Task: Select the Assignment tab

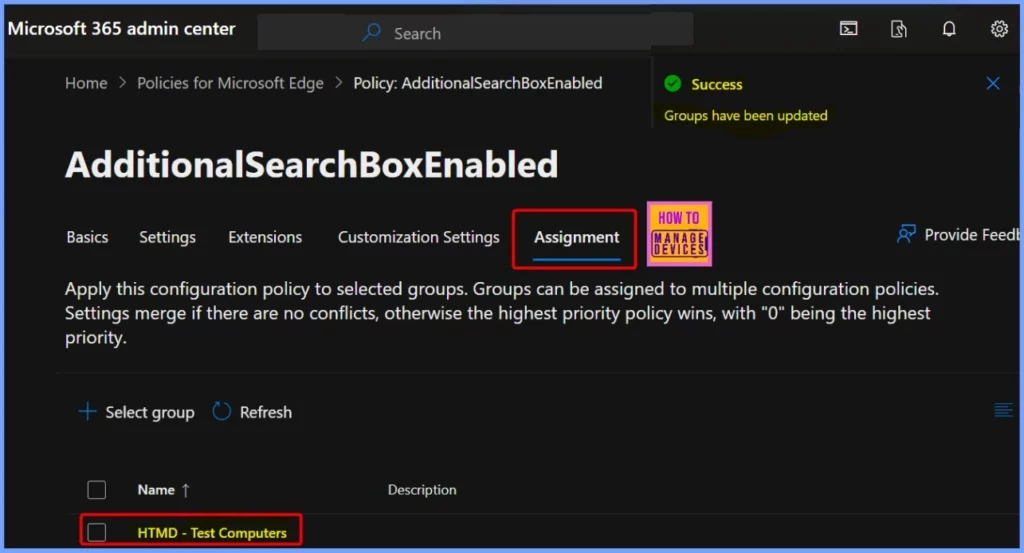Action: (x=577, y=238)
